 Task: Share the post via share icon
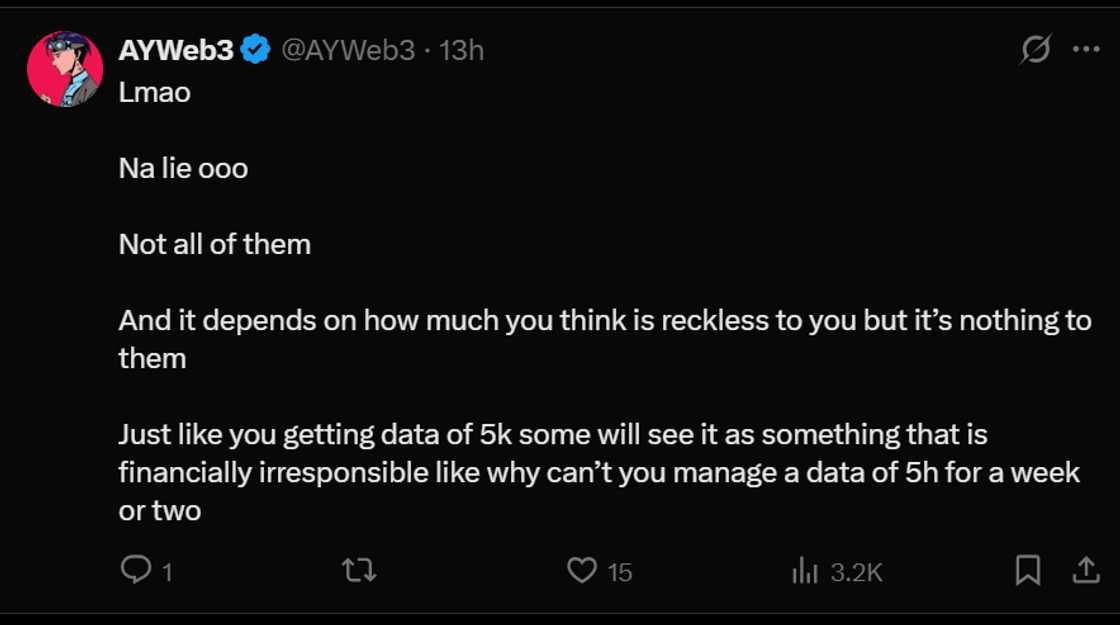pyautogui.click(x=1085, y=570)
